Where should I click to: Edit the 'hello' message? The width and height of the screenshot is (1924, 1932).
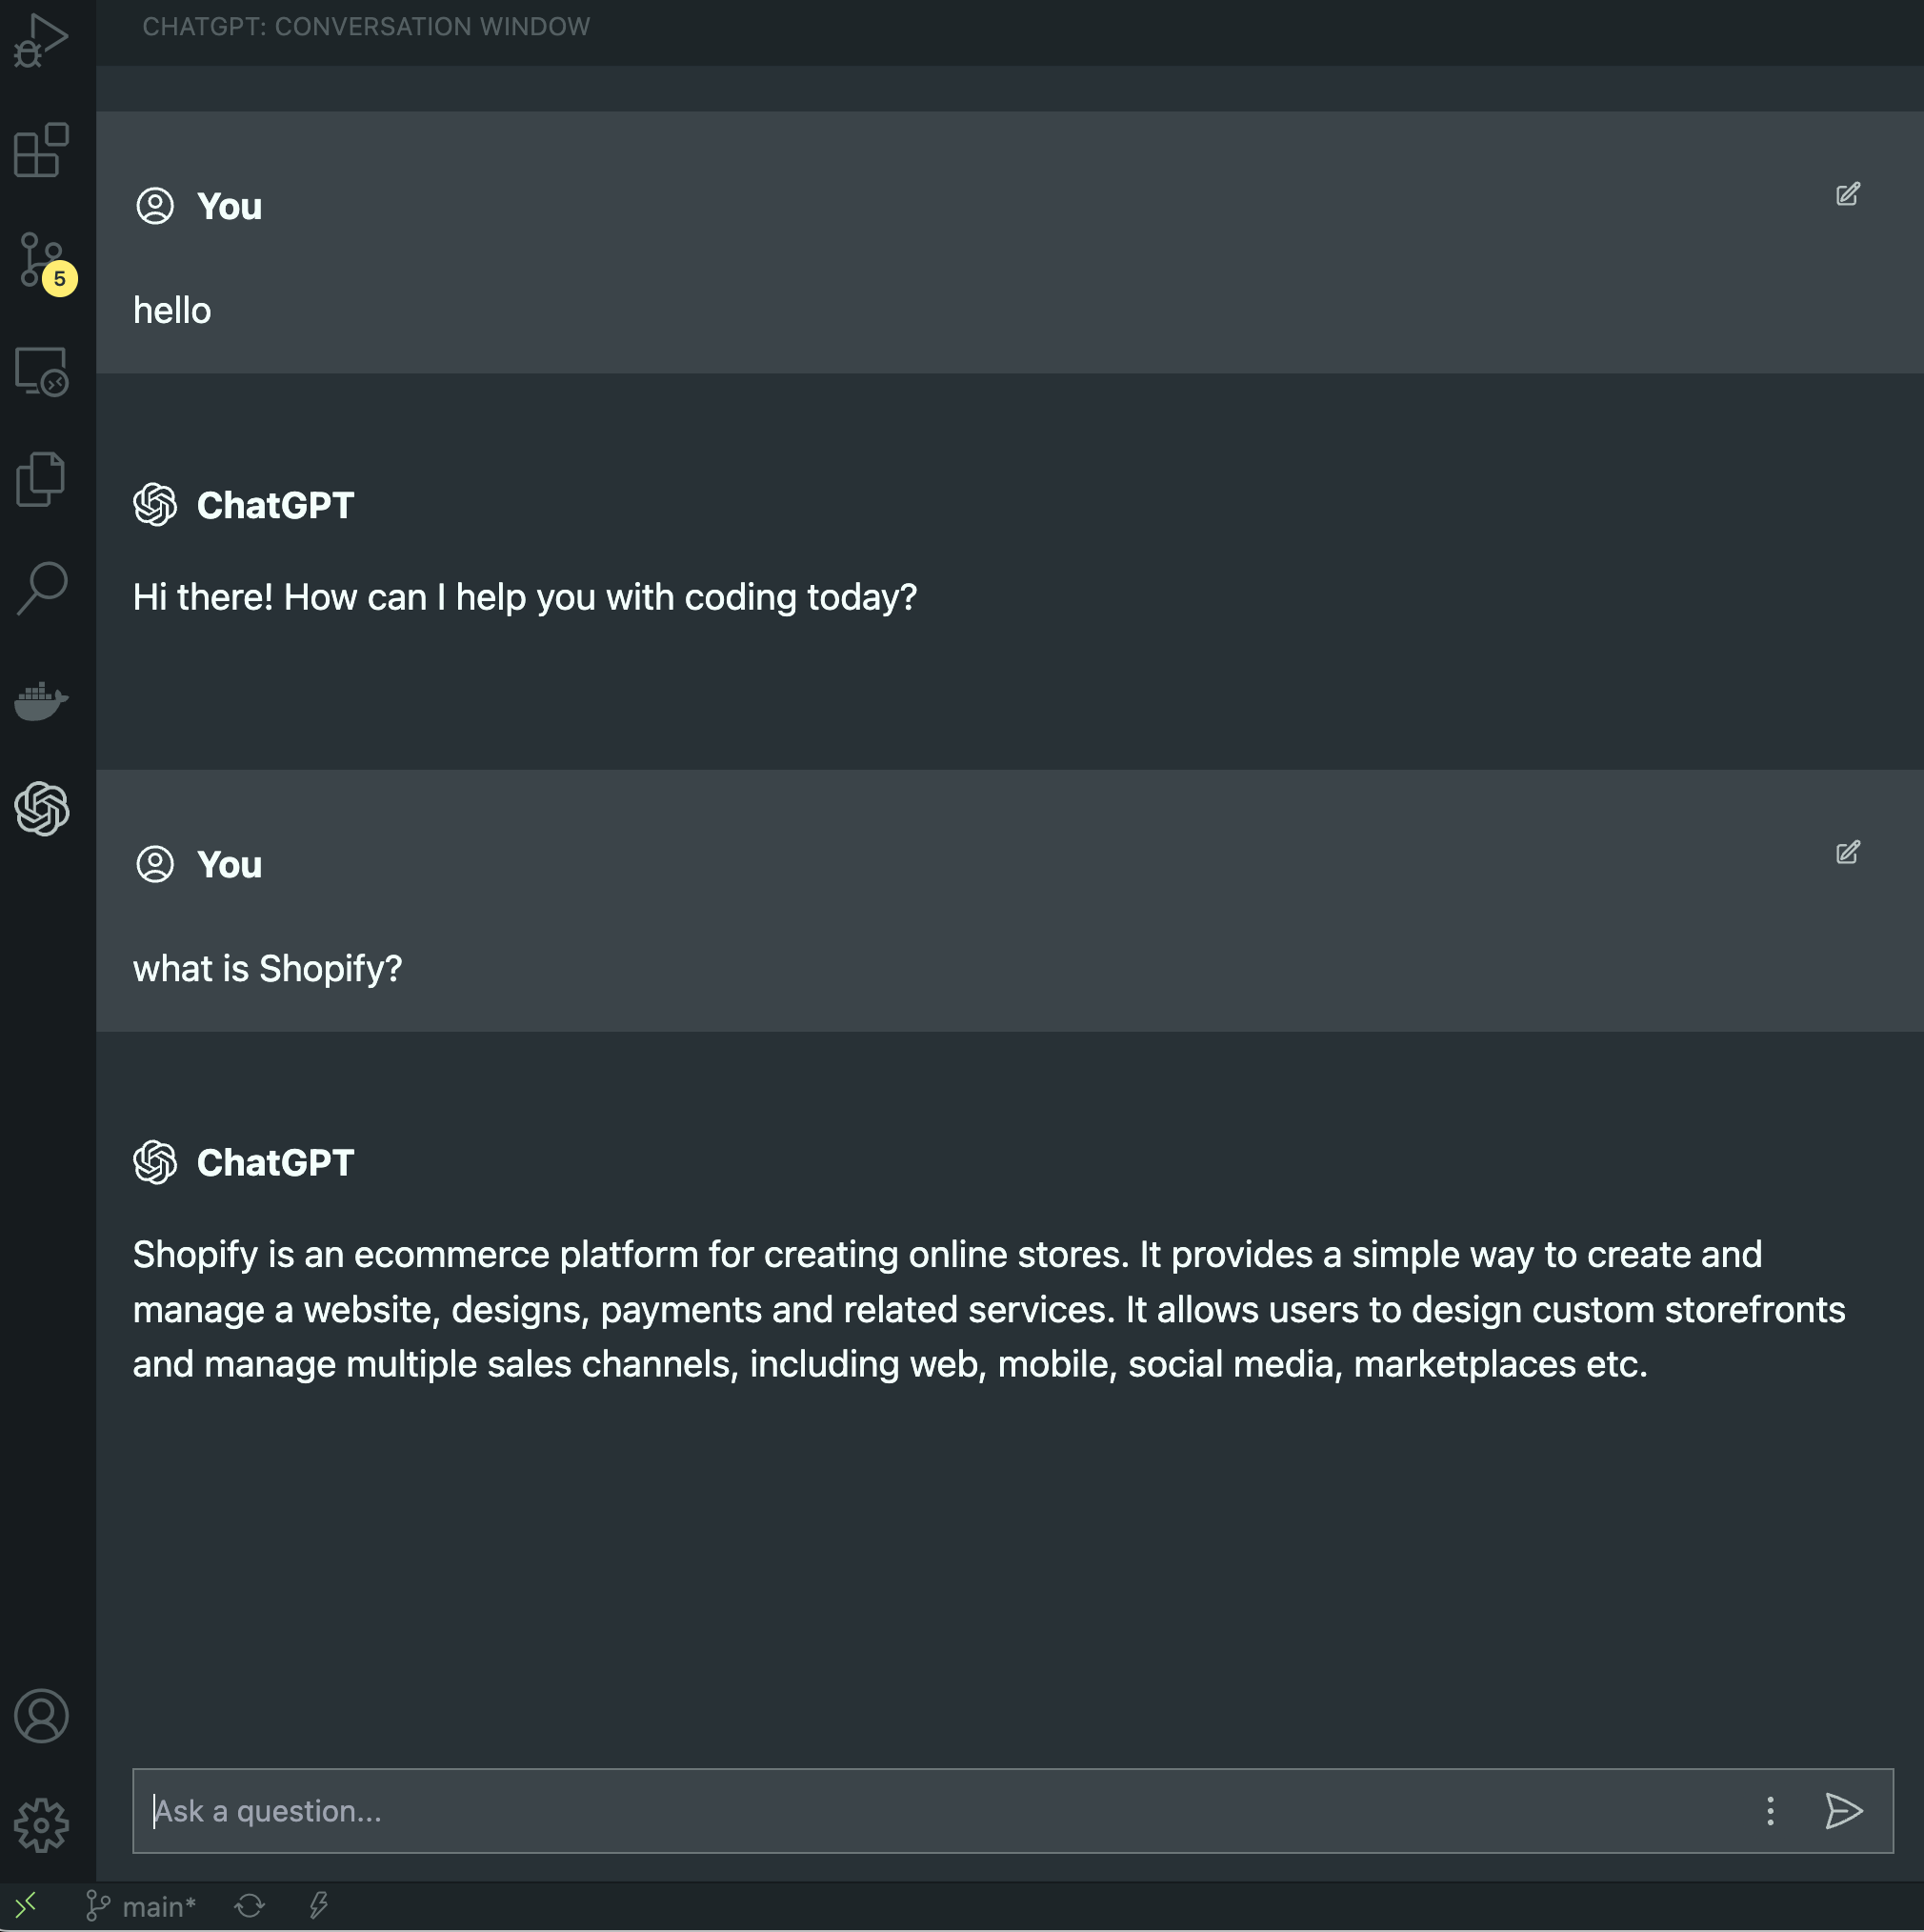1847,194
